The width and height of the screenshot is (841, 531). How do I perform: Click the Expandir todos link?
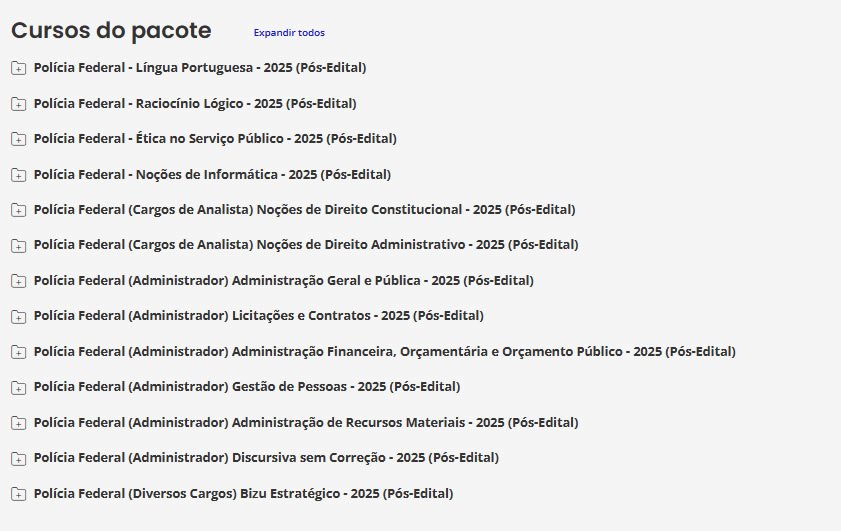[x=289, y=33]
